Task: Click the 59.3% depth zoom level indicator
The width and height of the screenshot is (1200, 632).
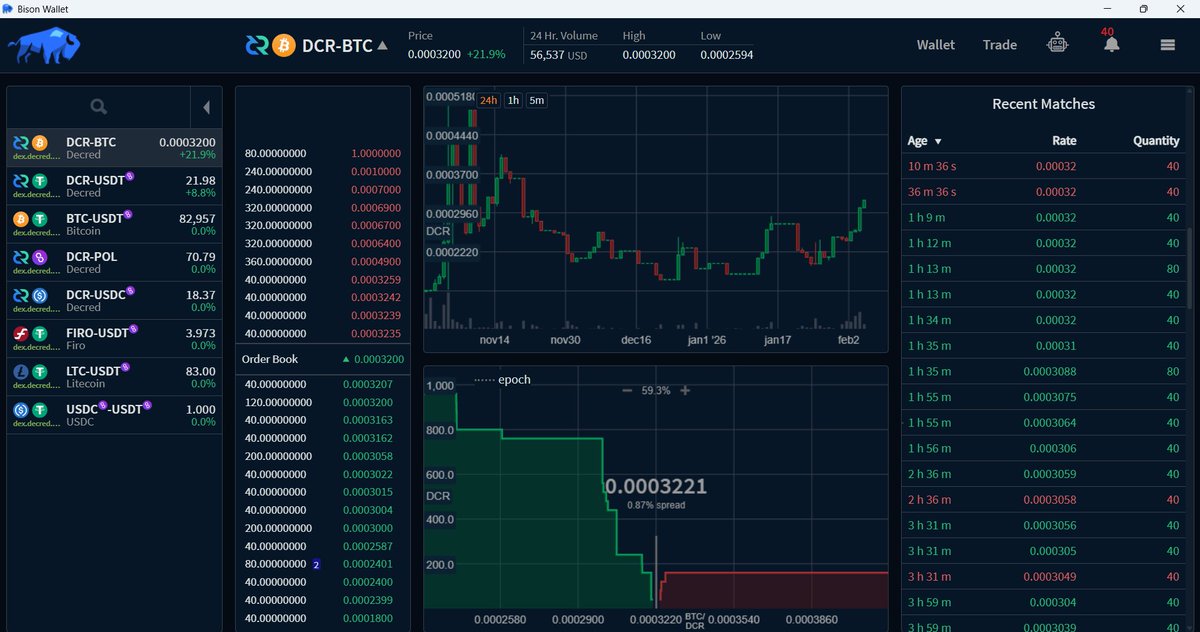Action: click(655, 391)
